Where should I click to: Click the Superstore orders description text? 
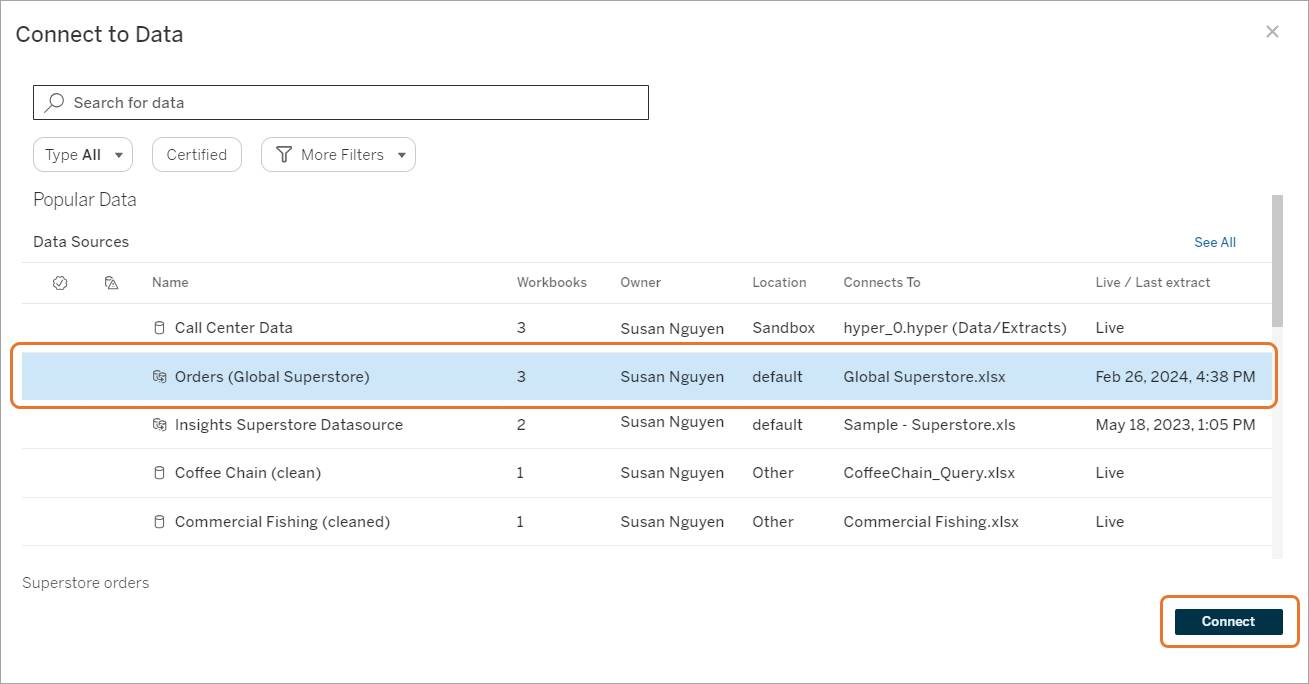(x=86, y=583)
